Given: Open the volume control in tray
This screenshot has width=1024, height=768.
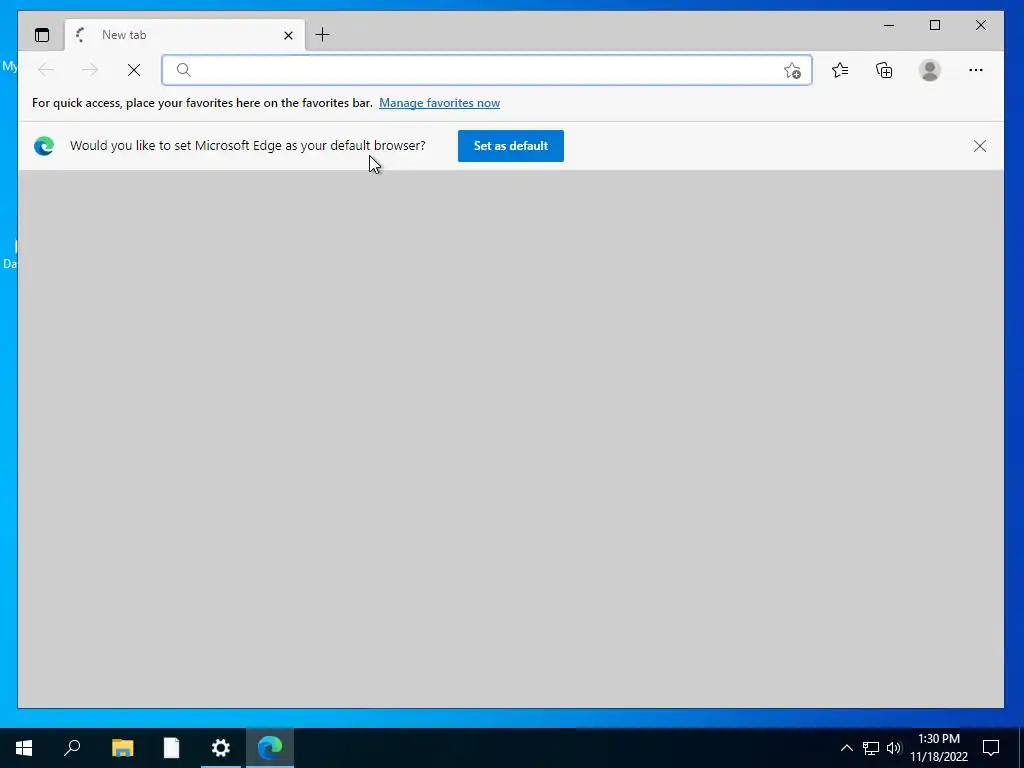Looking at the screenshot, I should point(893,748).
